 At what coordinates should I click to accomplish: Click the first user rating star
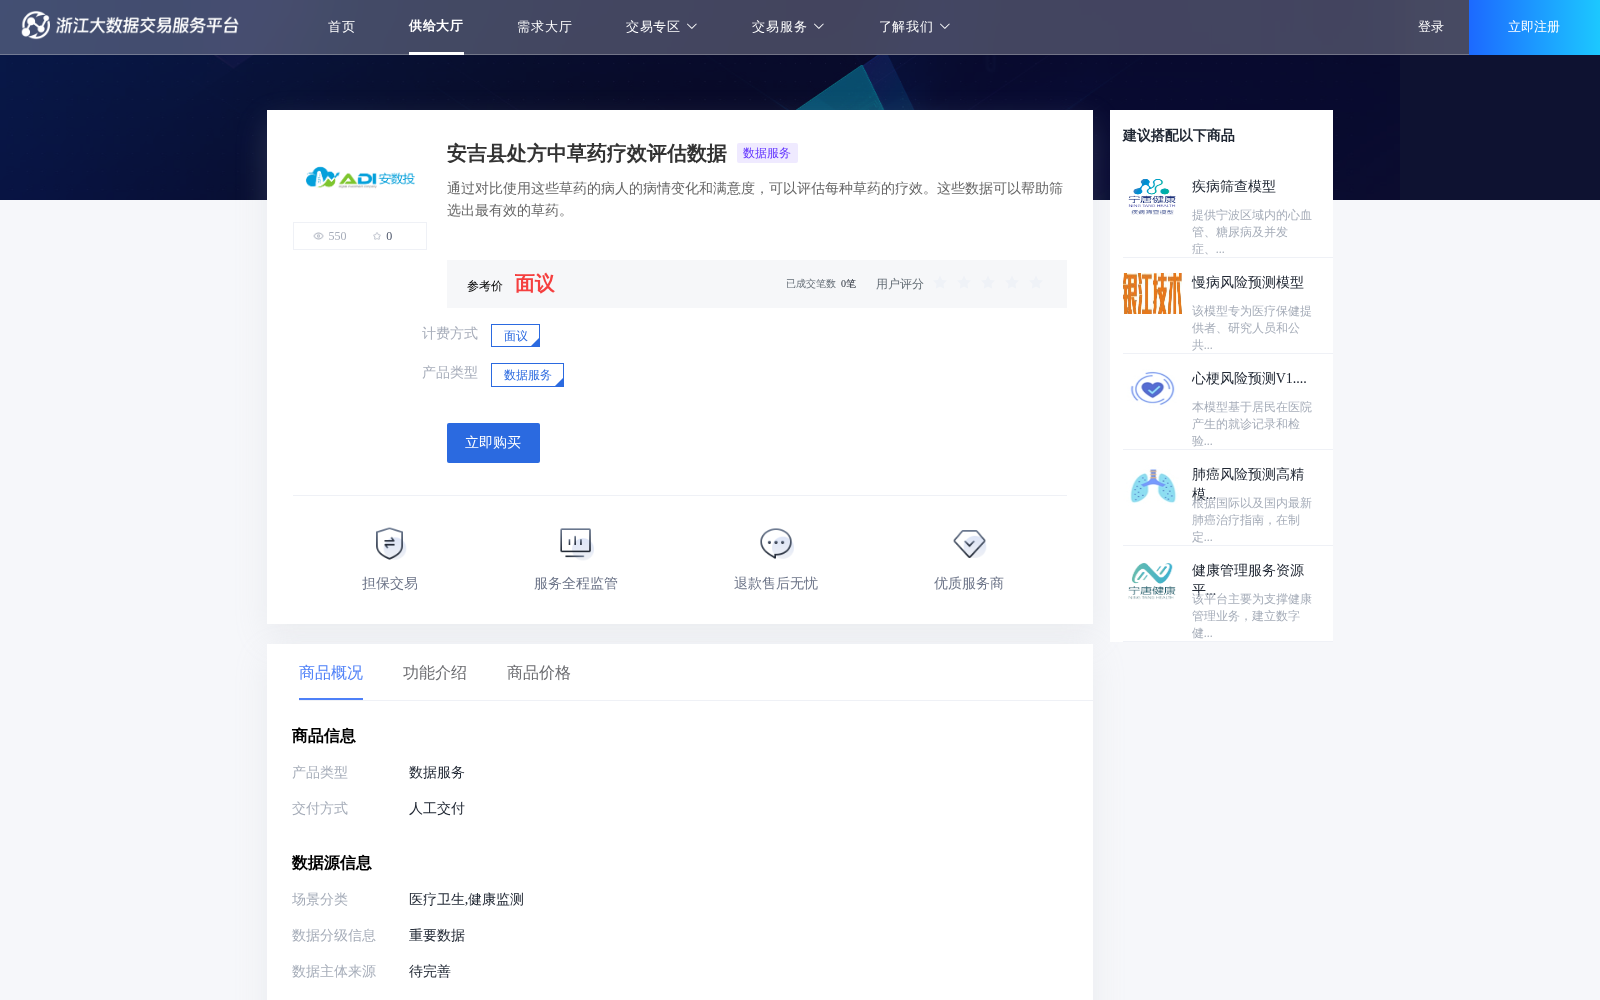coord(940,283)
